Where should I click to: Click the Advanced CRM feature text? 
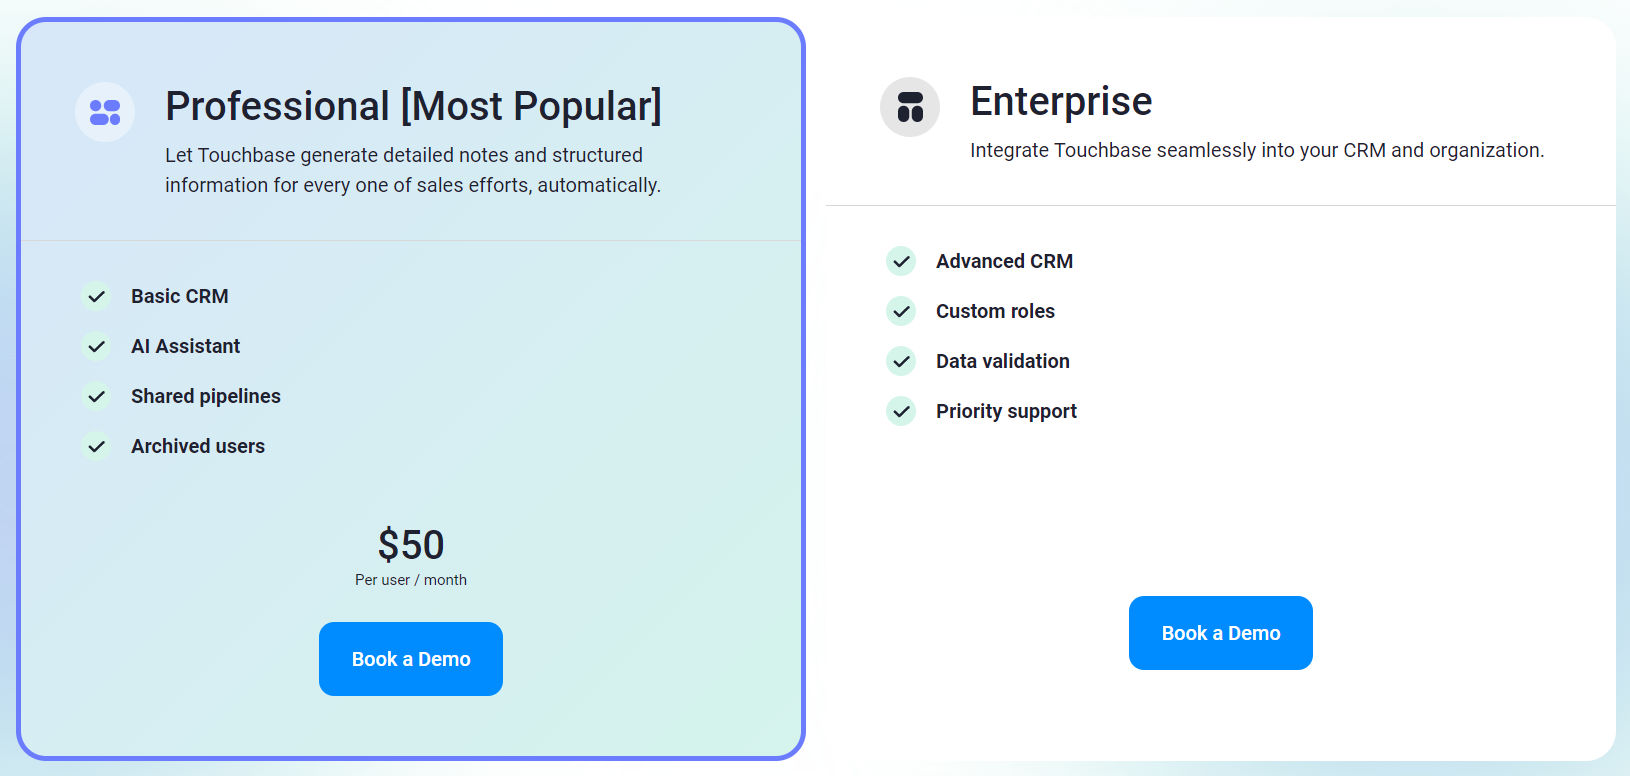coord(1005,261)
